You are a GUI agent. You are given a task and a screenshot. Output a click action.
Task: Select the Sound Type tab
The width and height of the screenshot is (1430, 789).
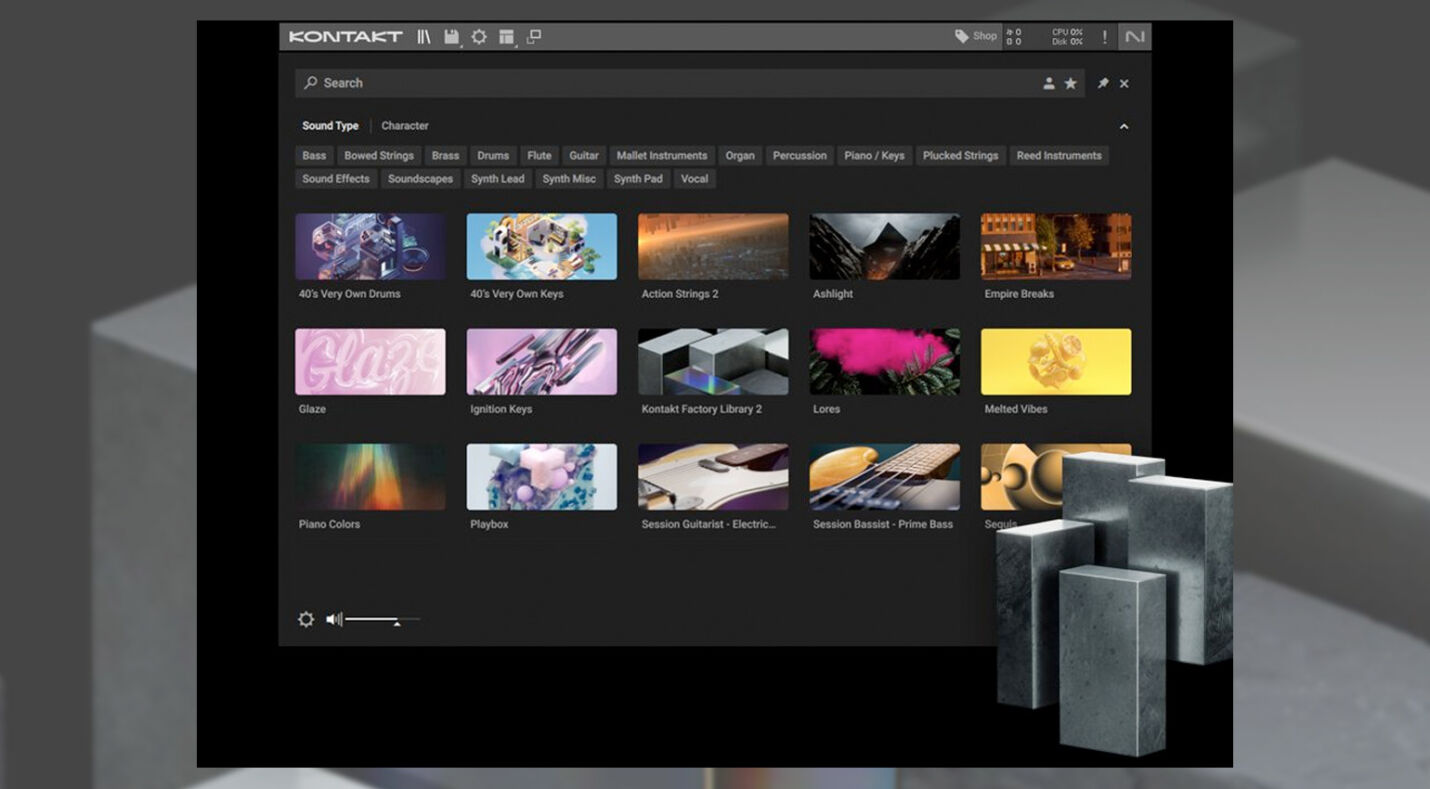coord(330,125)
